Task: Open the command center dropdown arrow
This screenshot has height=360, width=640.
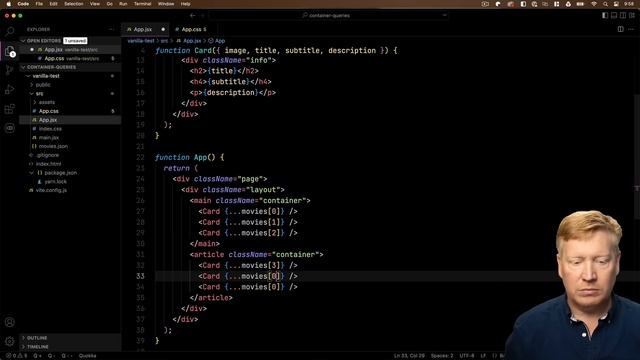Action: pos(444,16)
